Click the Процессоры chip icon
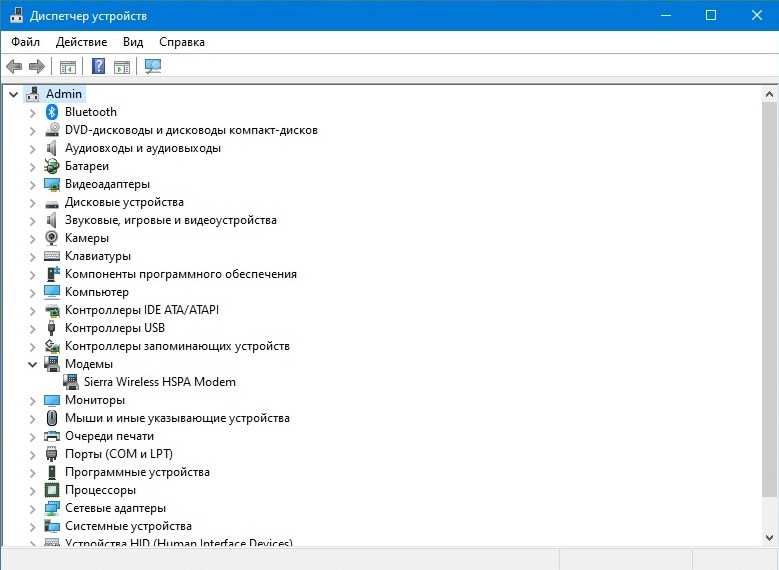The width and height of the screenshot is (779, 570). 52,490
